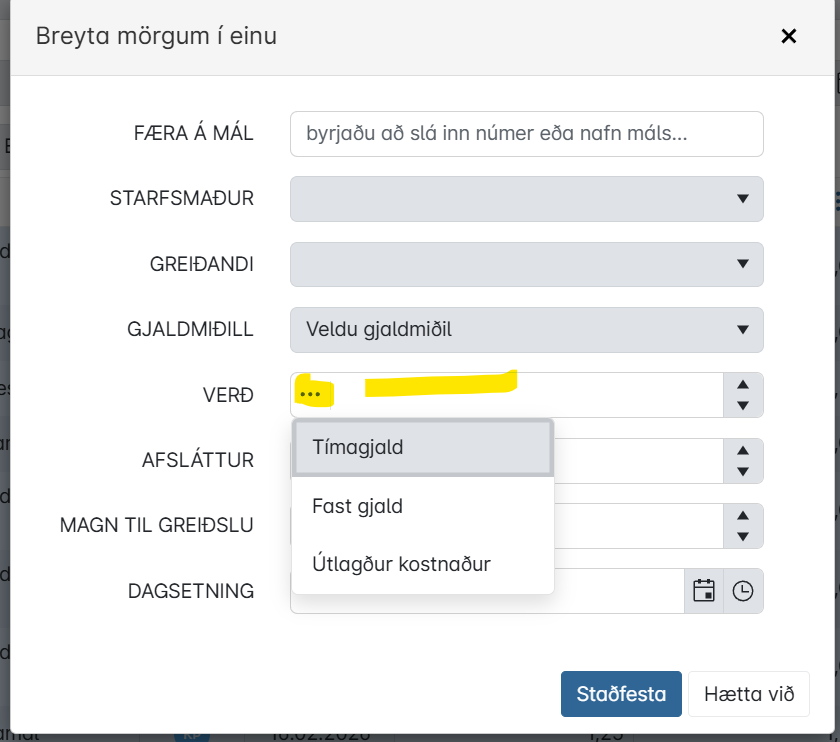This screenshot has width=840, height=742.
Task: Open the Dagsetning time picker clock
Action: click(743, 591)
